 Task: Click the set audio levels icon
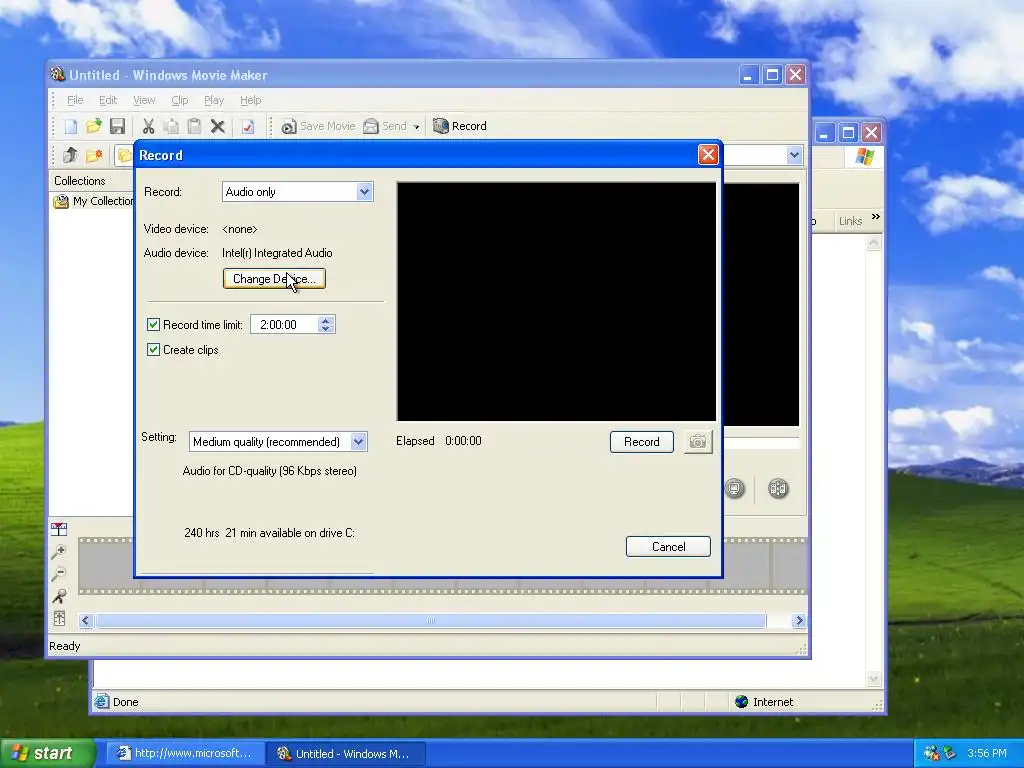(x=59, y=618)
